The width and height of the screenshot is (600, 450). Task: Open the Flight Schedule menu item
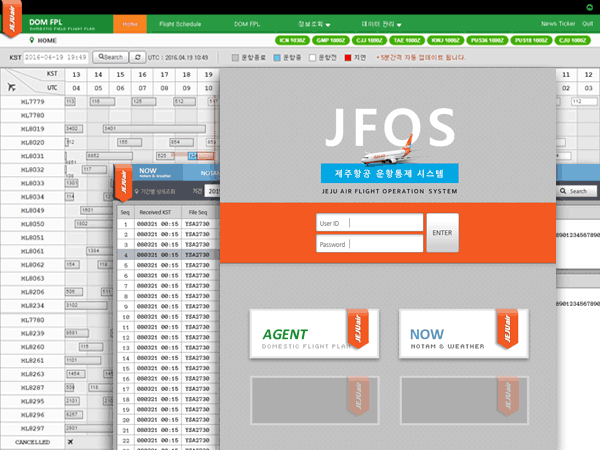coord(180,24)
